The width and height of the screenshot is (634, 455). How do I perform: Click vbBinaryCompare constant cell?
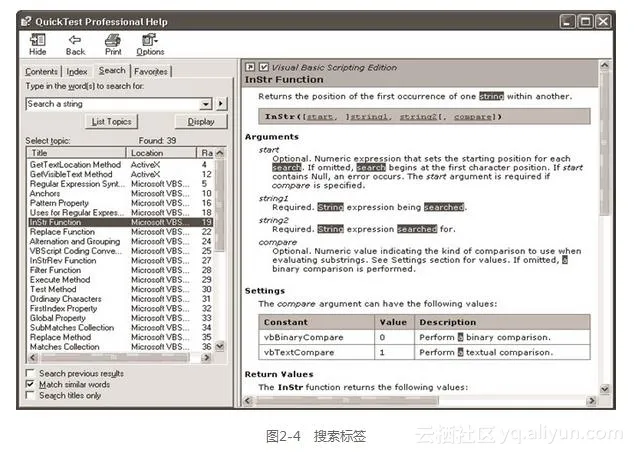(x=317, y=337)
